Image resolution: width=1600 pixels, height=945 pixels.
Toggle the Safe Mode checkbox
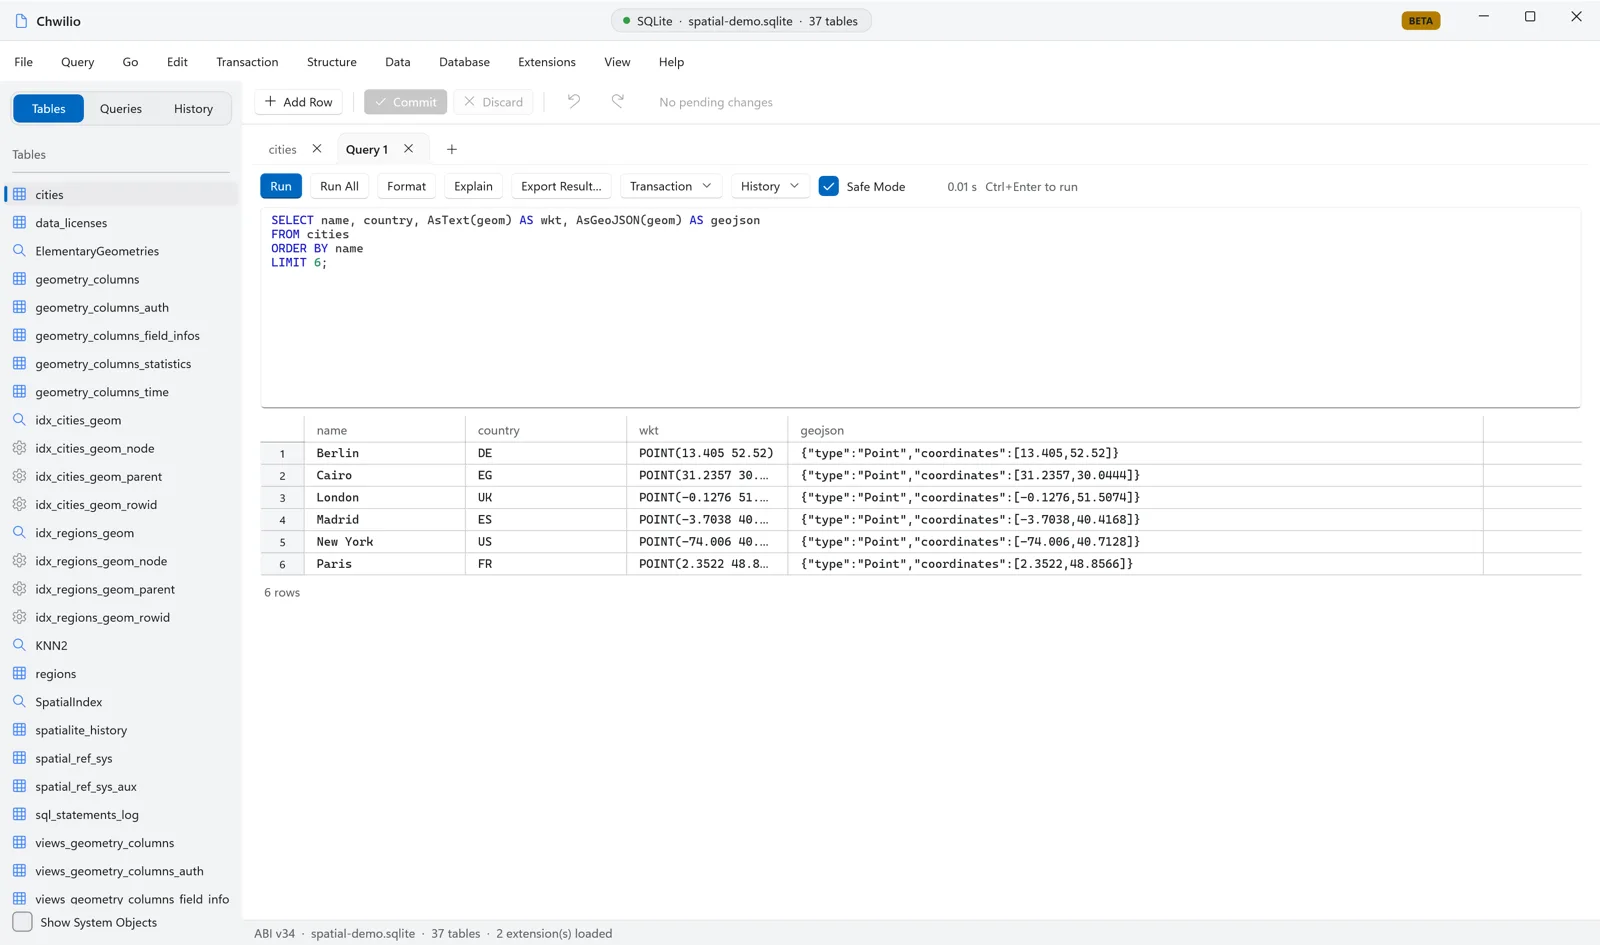point(829,186)
